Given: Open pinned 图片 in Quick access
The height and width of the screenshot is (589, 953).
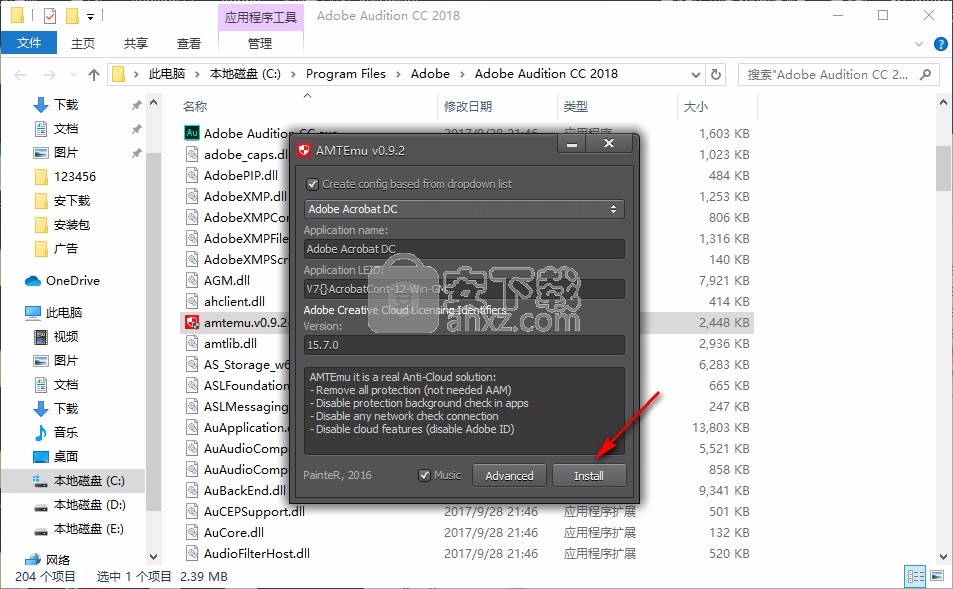Looking at the screenshot, I should point(66,153).
